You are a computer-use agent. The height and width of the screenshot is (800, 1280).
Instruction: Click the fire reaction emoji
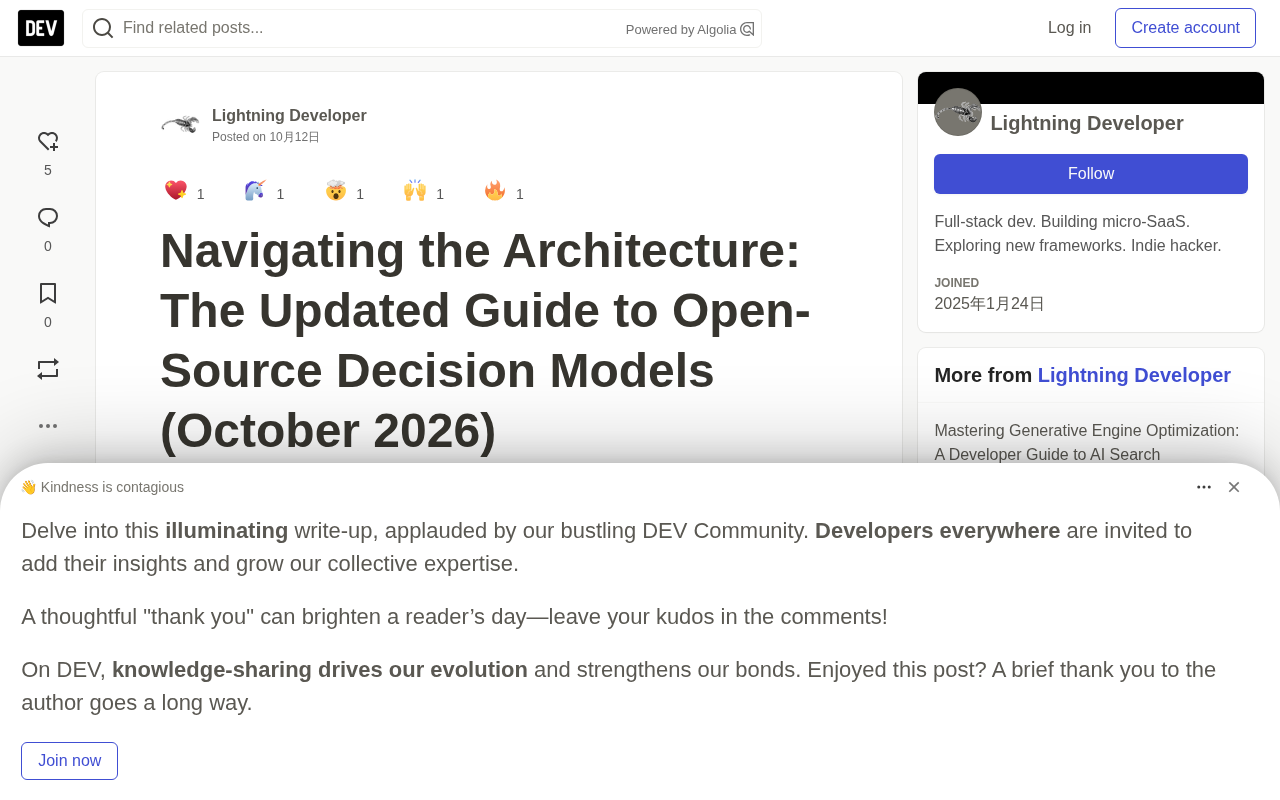495,190
